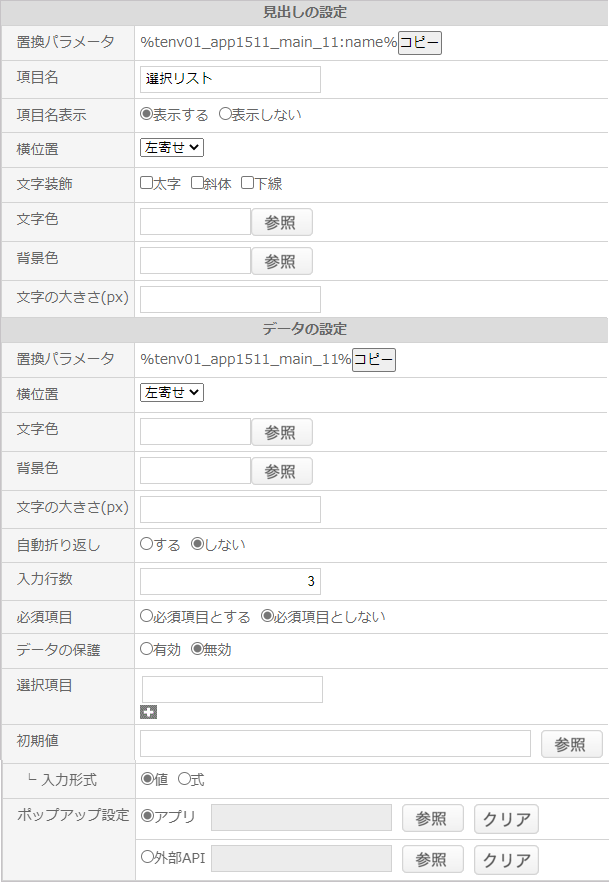Open 横位置 dropdown in heading settings

click(172, 147)
